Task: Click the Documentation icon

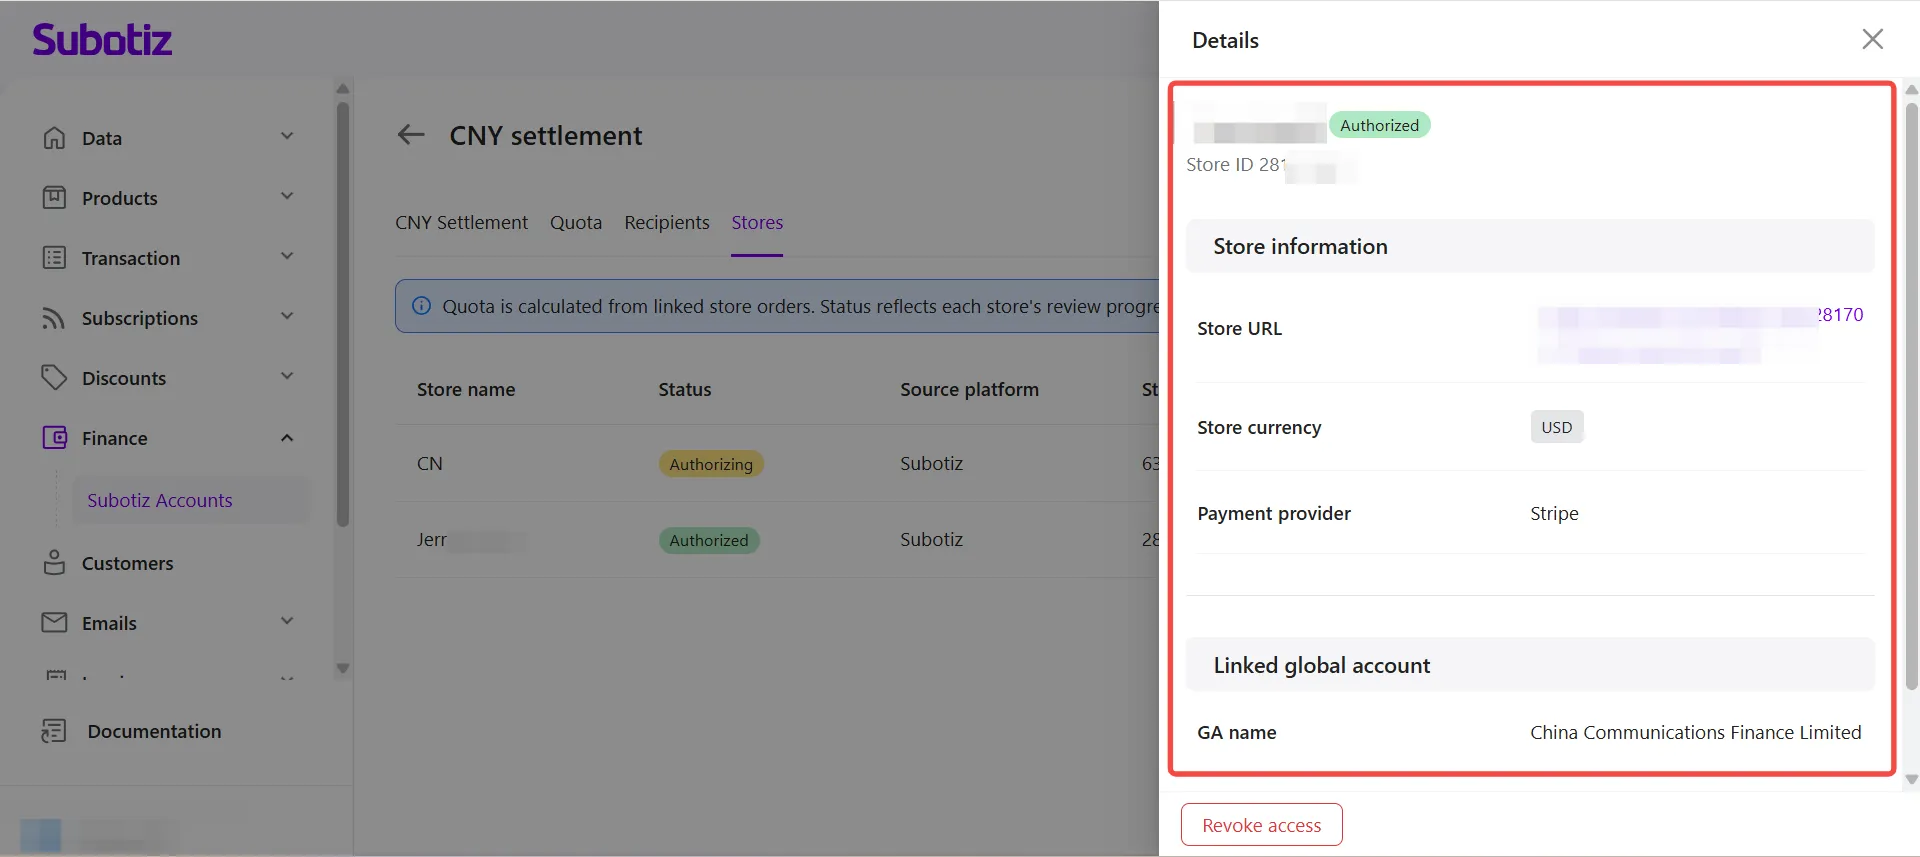Action: click(x=54, y=731)
